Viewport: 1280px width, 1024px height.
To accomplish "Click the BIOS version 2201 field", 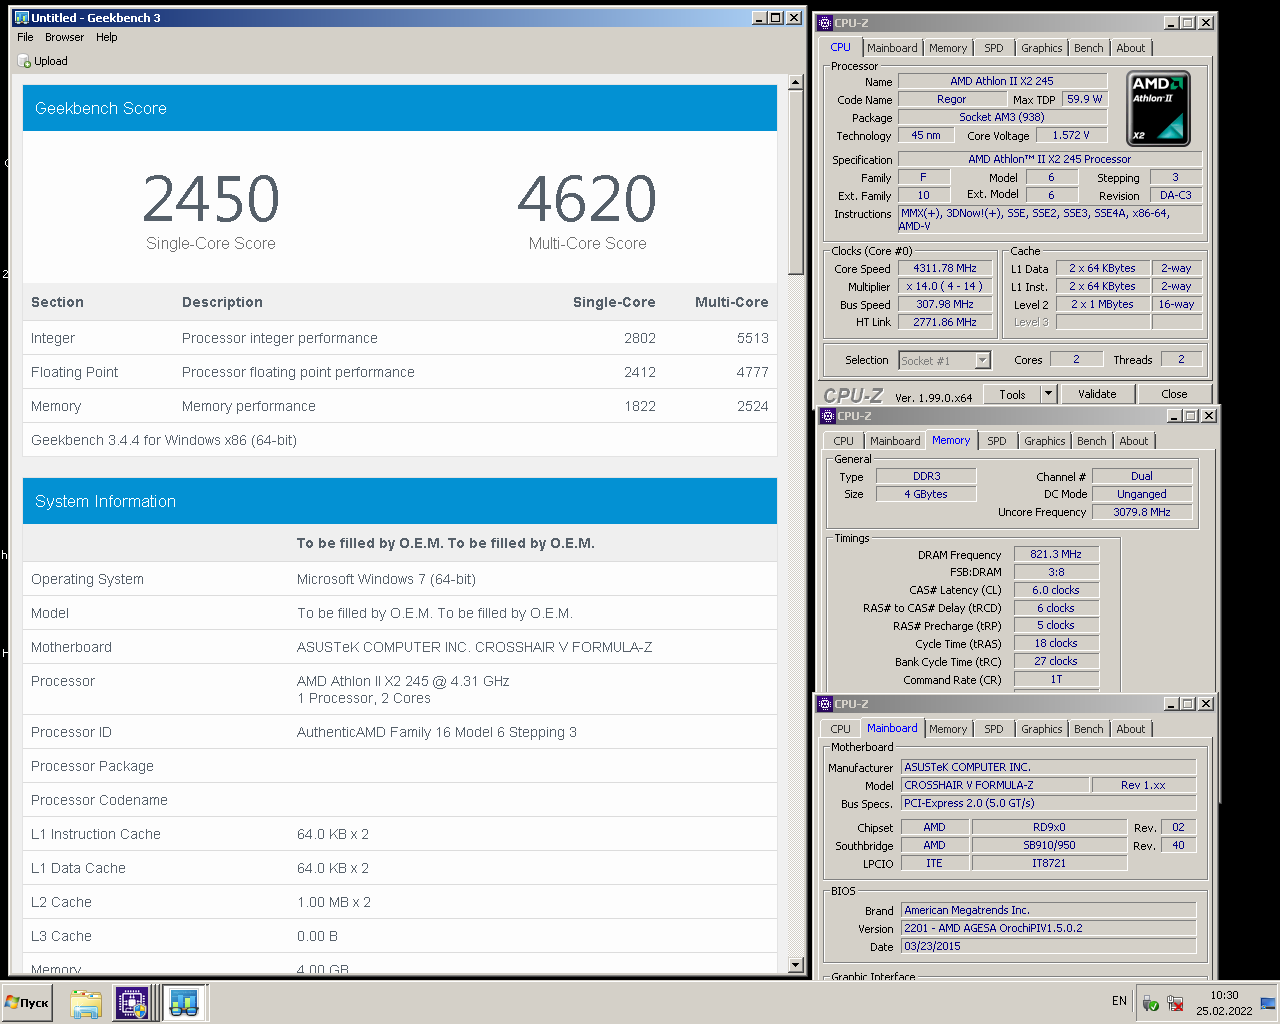I will pos(1049,928).
